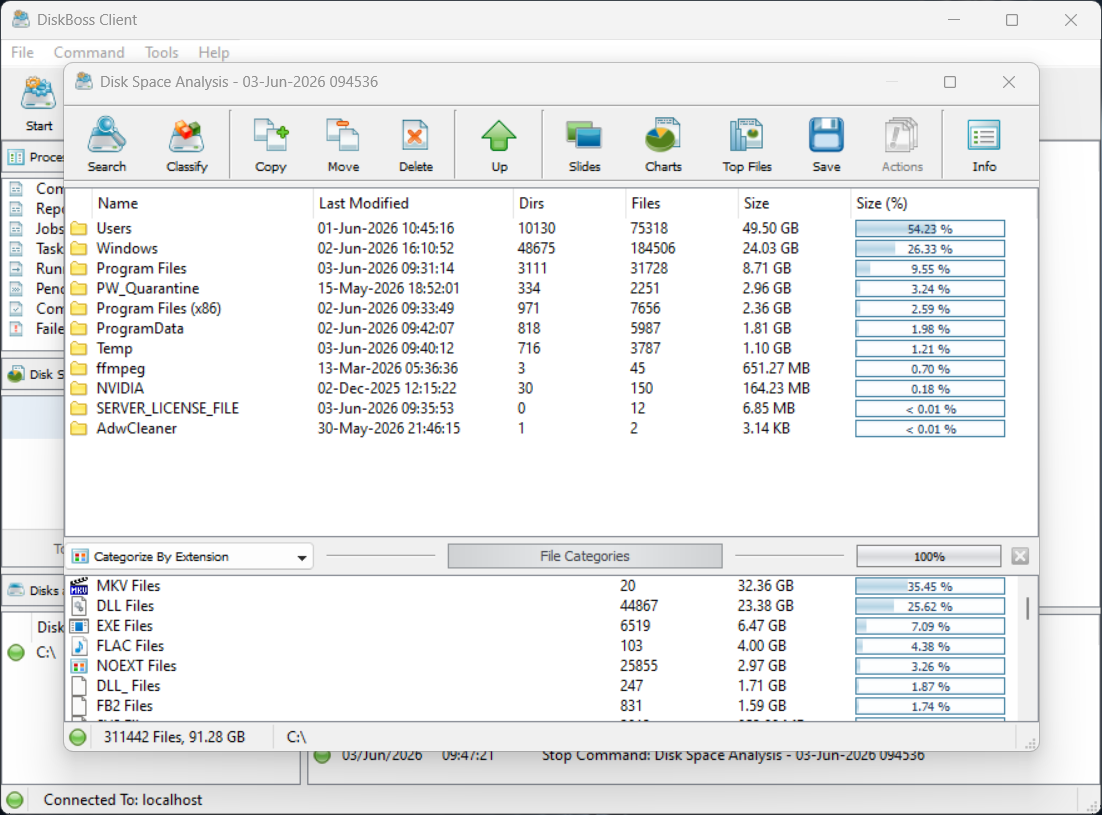Click the Users 54.23 % size bar
Viewport: 1102px width, 815px height.
point(930,229)
